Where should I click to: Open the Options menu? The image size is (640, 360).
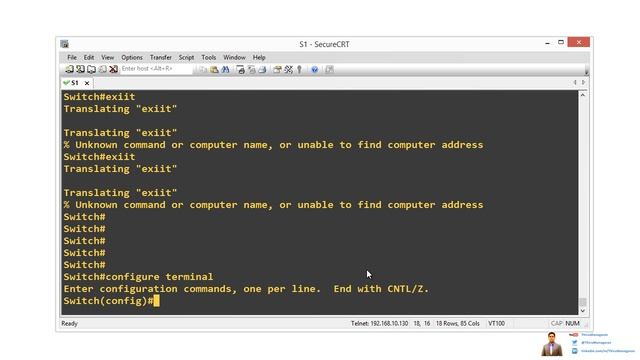tap(132, 58)
